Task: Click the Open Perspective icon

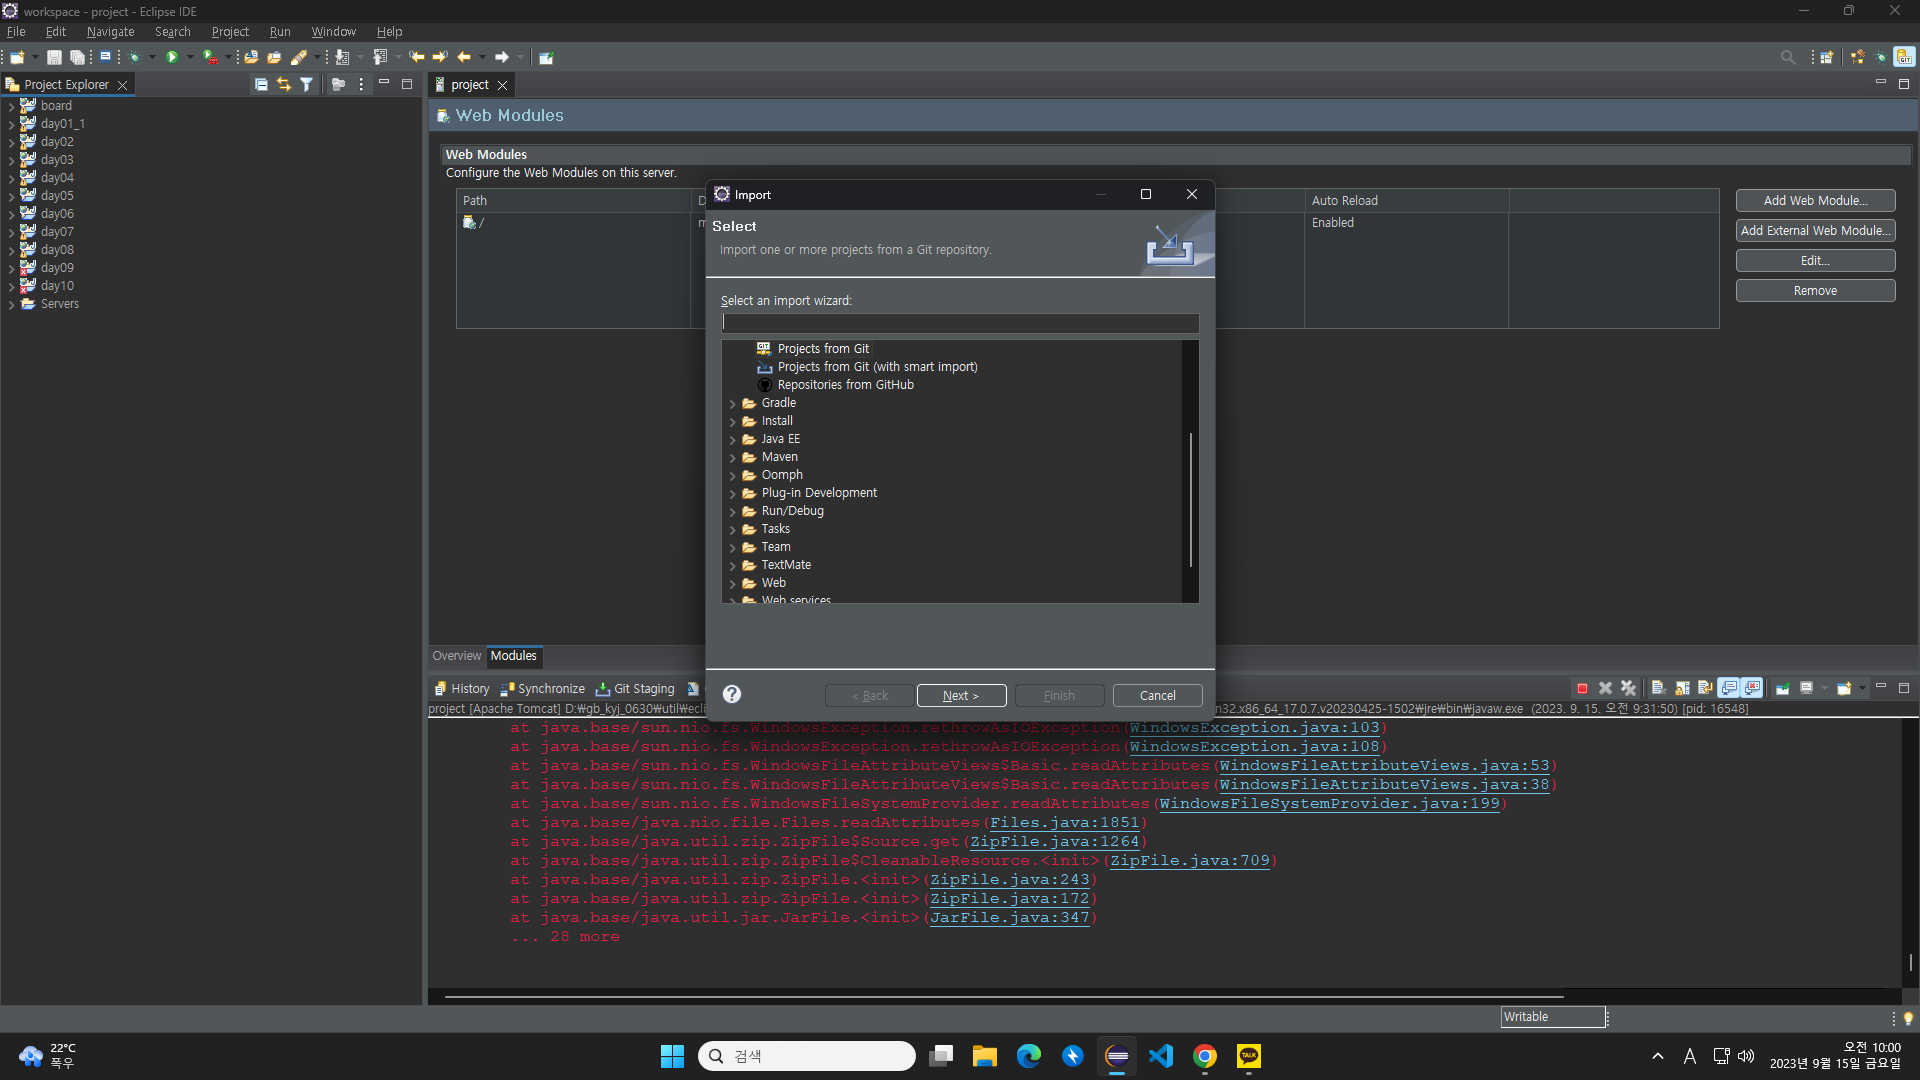Action: 1826,57
